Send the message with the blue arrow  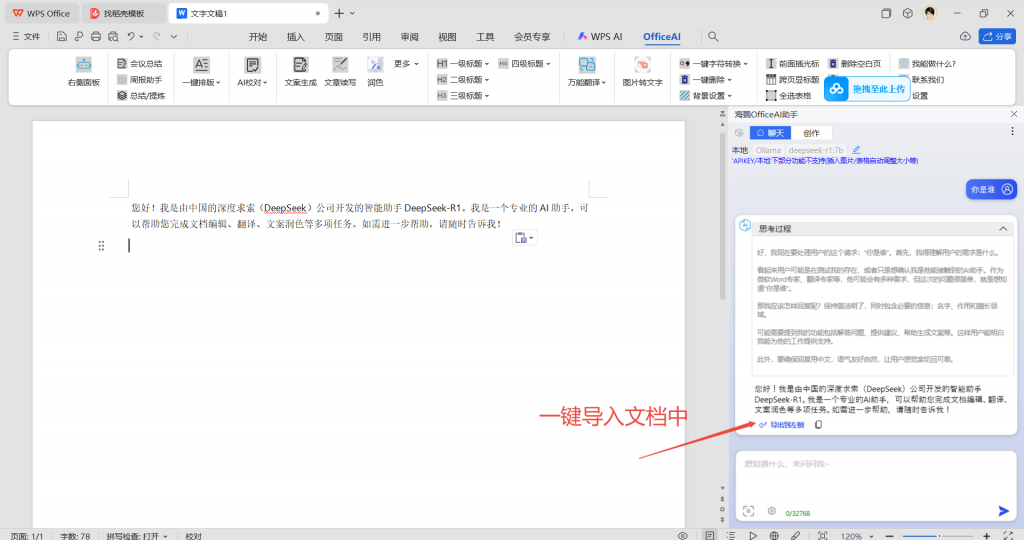1004,511
